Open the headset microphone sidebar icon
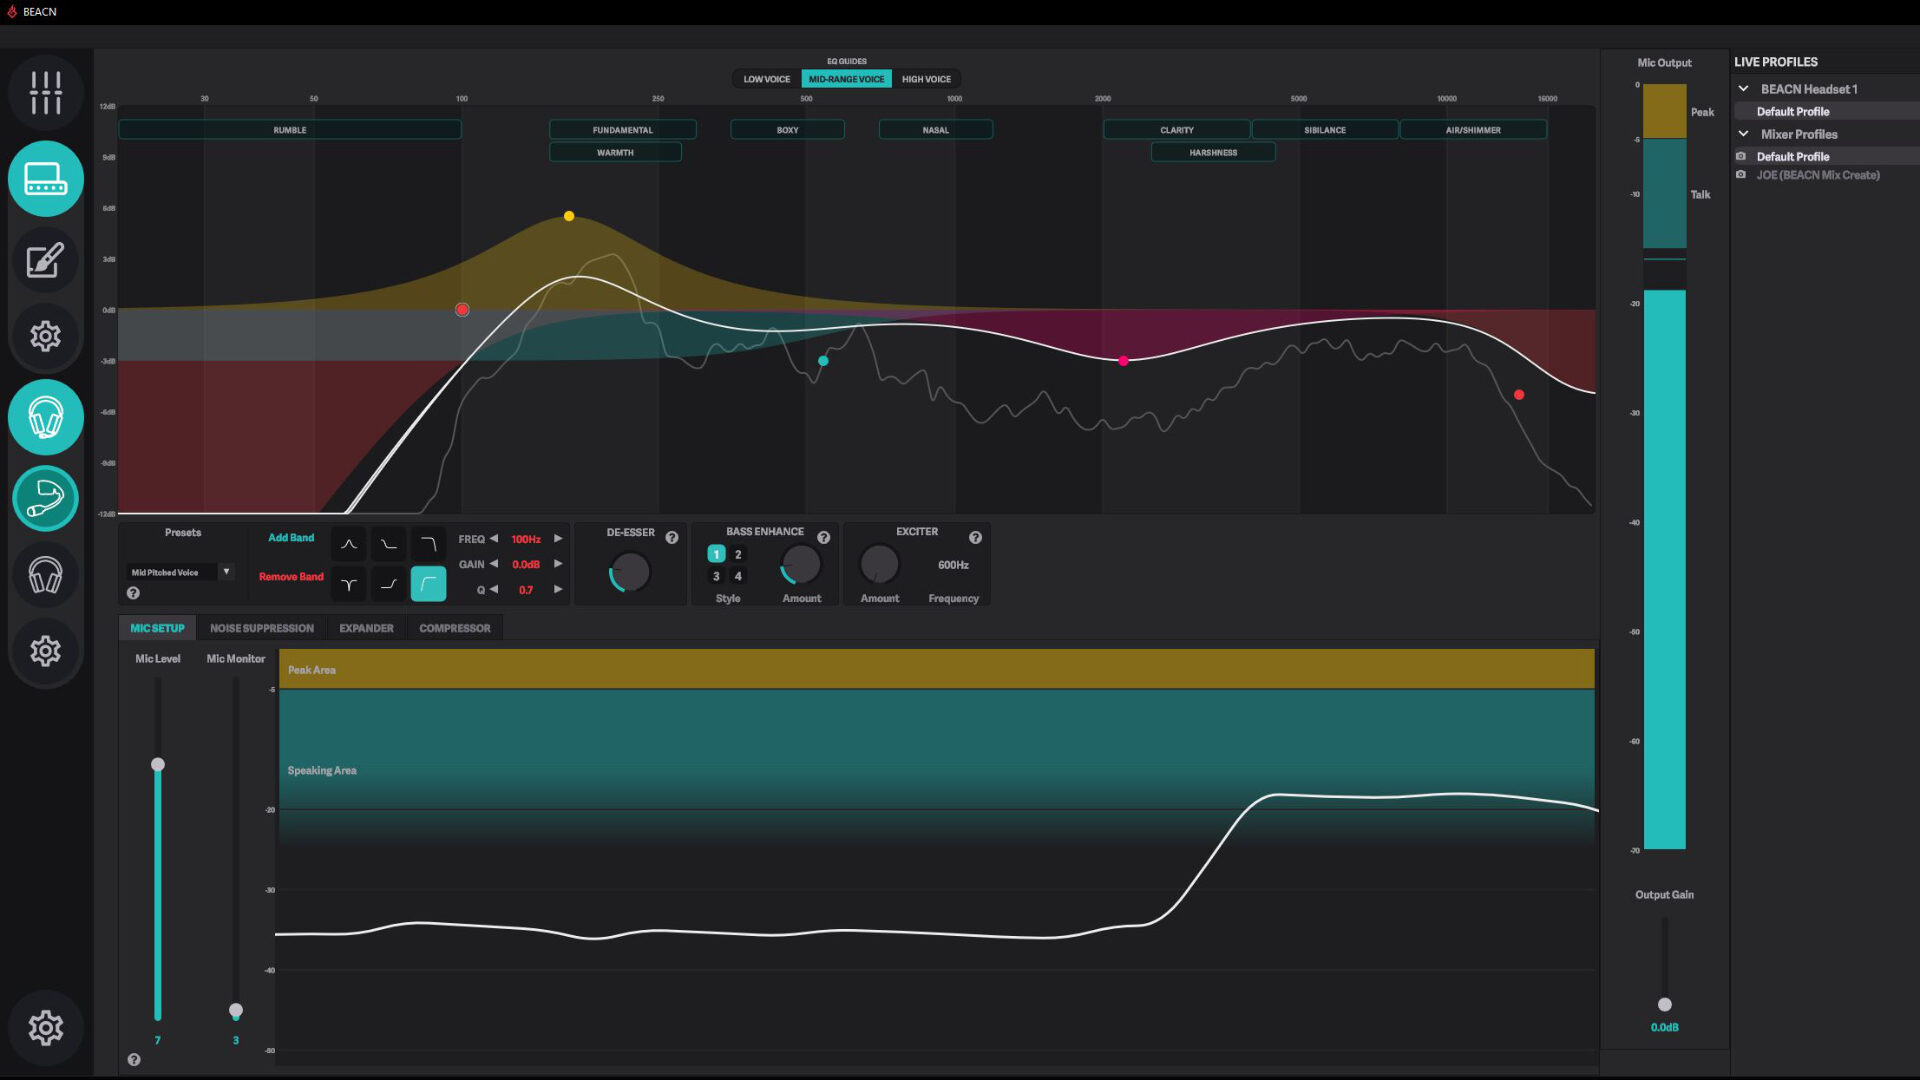Screen dimensions: 1920x1080 tap(45, 498)
